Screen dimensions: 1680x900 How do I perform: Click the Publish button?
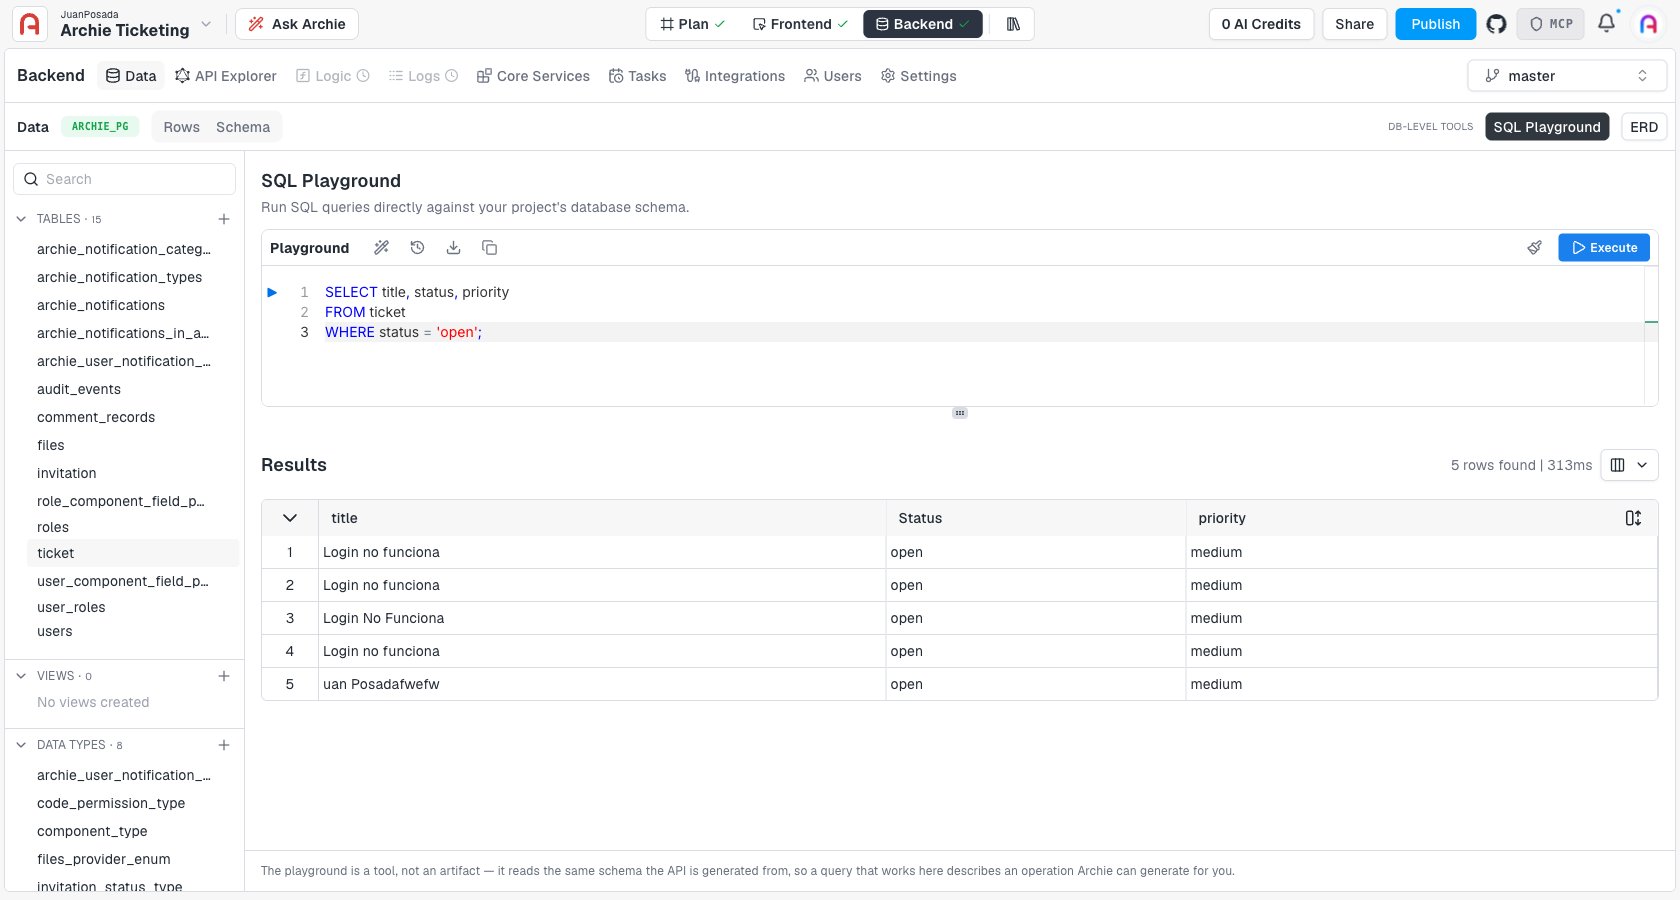(x=1435, y=24)
